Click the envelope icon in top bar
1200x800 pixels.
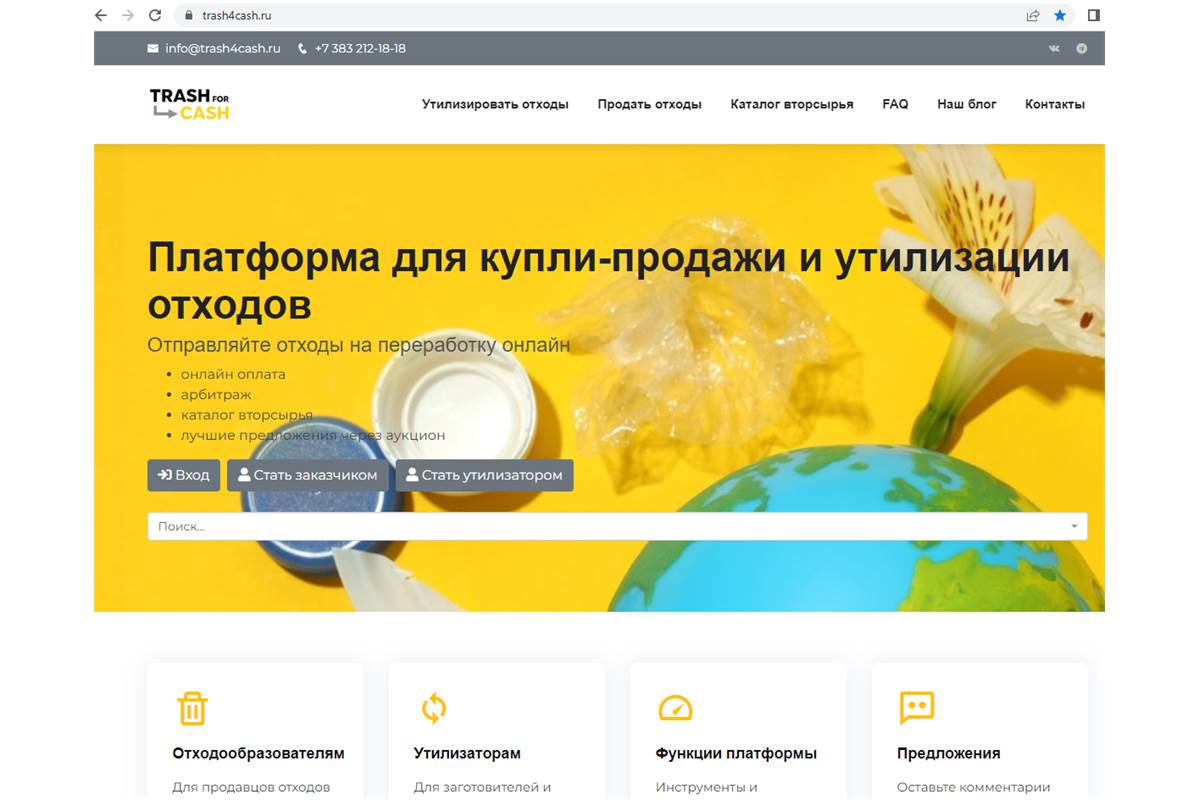(153, 48)
